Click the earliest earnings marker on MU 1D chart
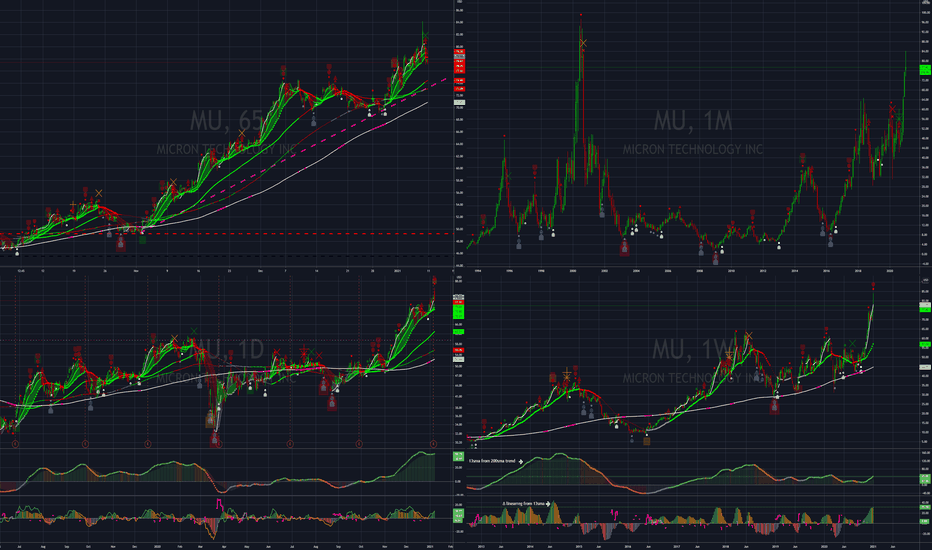This screenshot has height=550, width=932. [x=15, y=444]
